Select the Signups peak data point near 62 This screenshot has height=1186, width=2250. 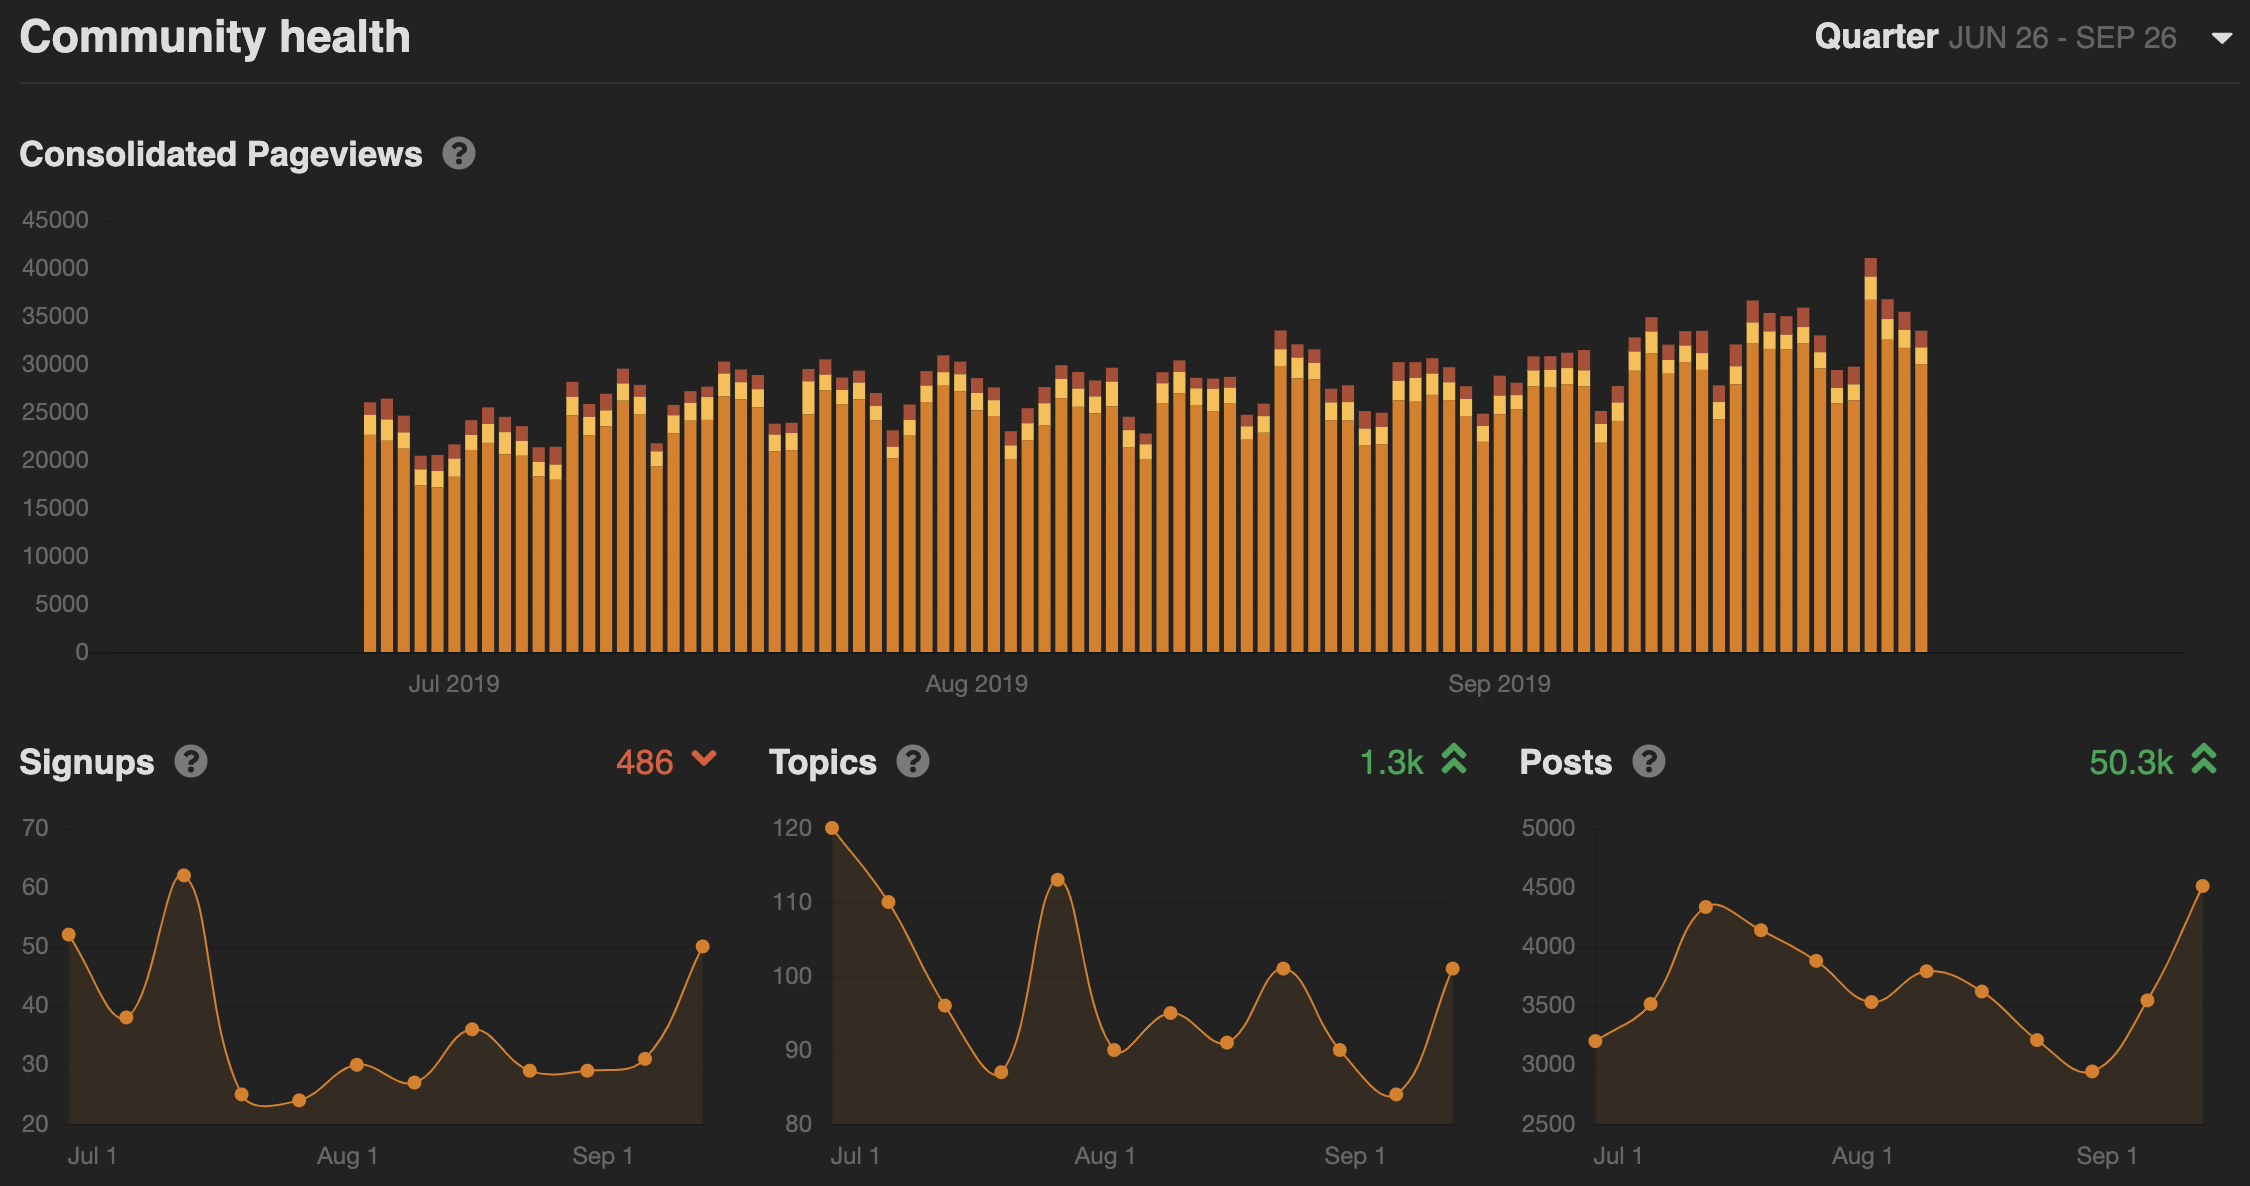184,876
